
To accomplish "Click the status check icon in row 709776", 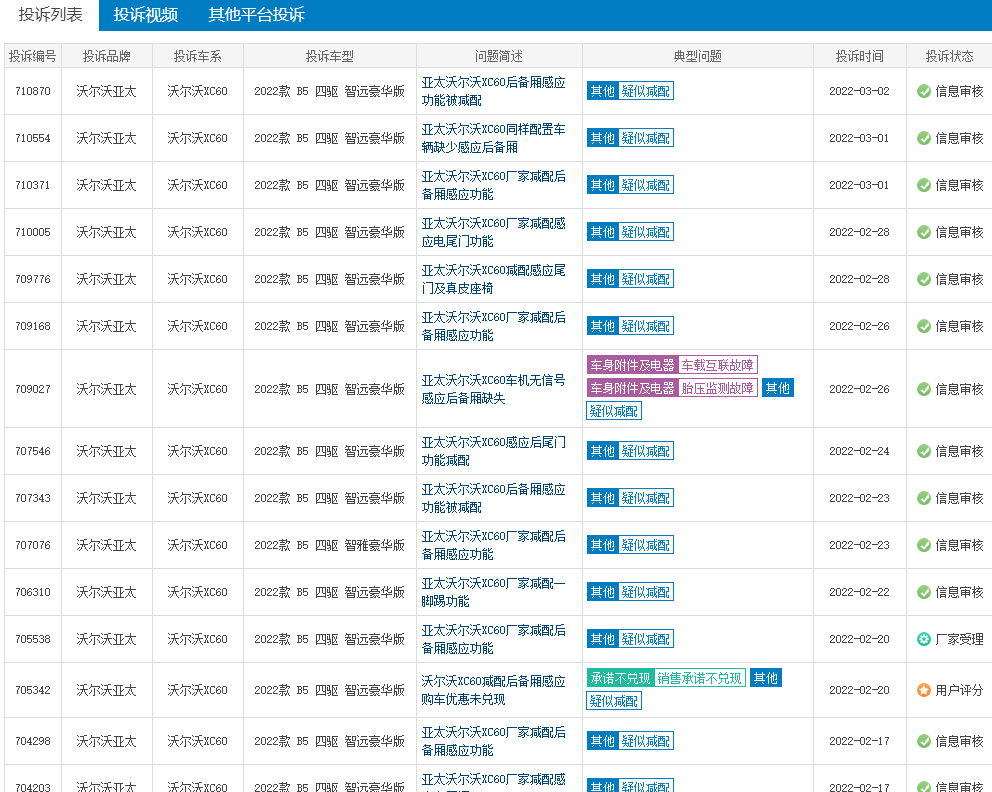I will (x=924, y=279).
